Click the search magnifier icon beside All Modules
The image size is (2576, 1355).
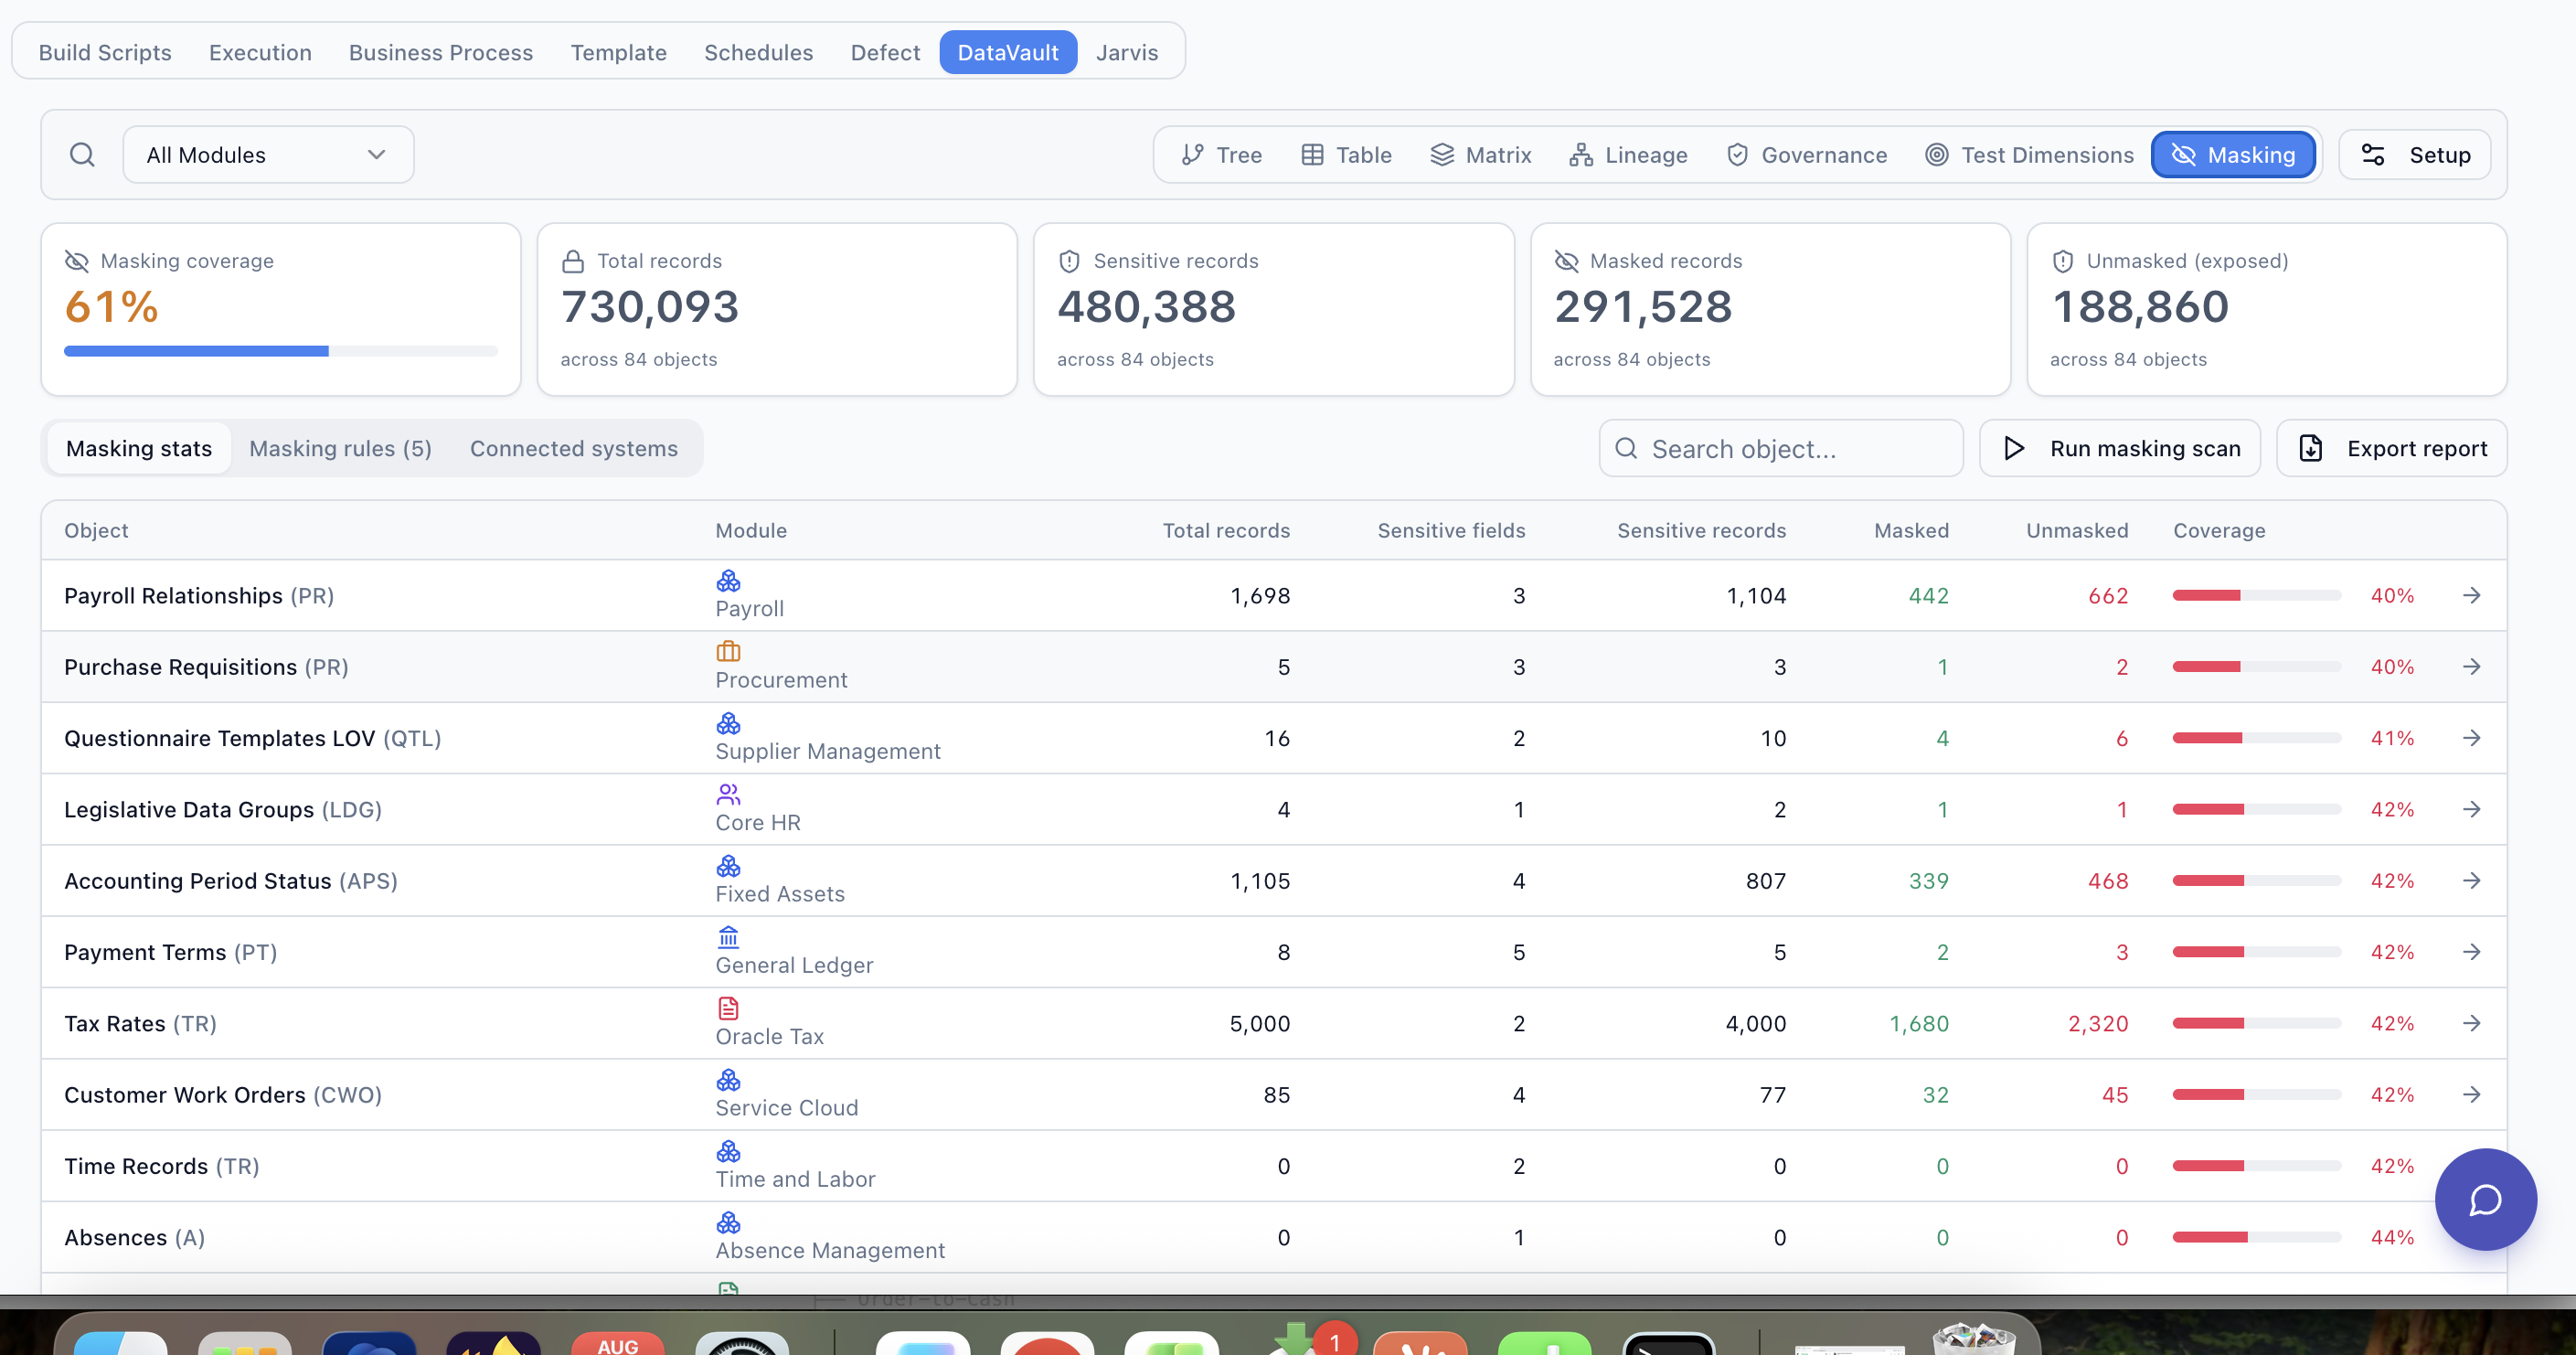82,155
